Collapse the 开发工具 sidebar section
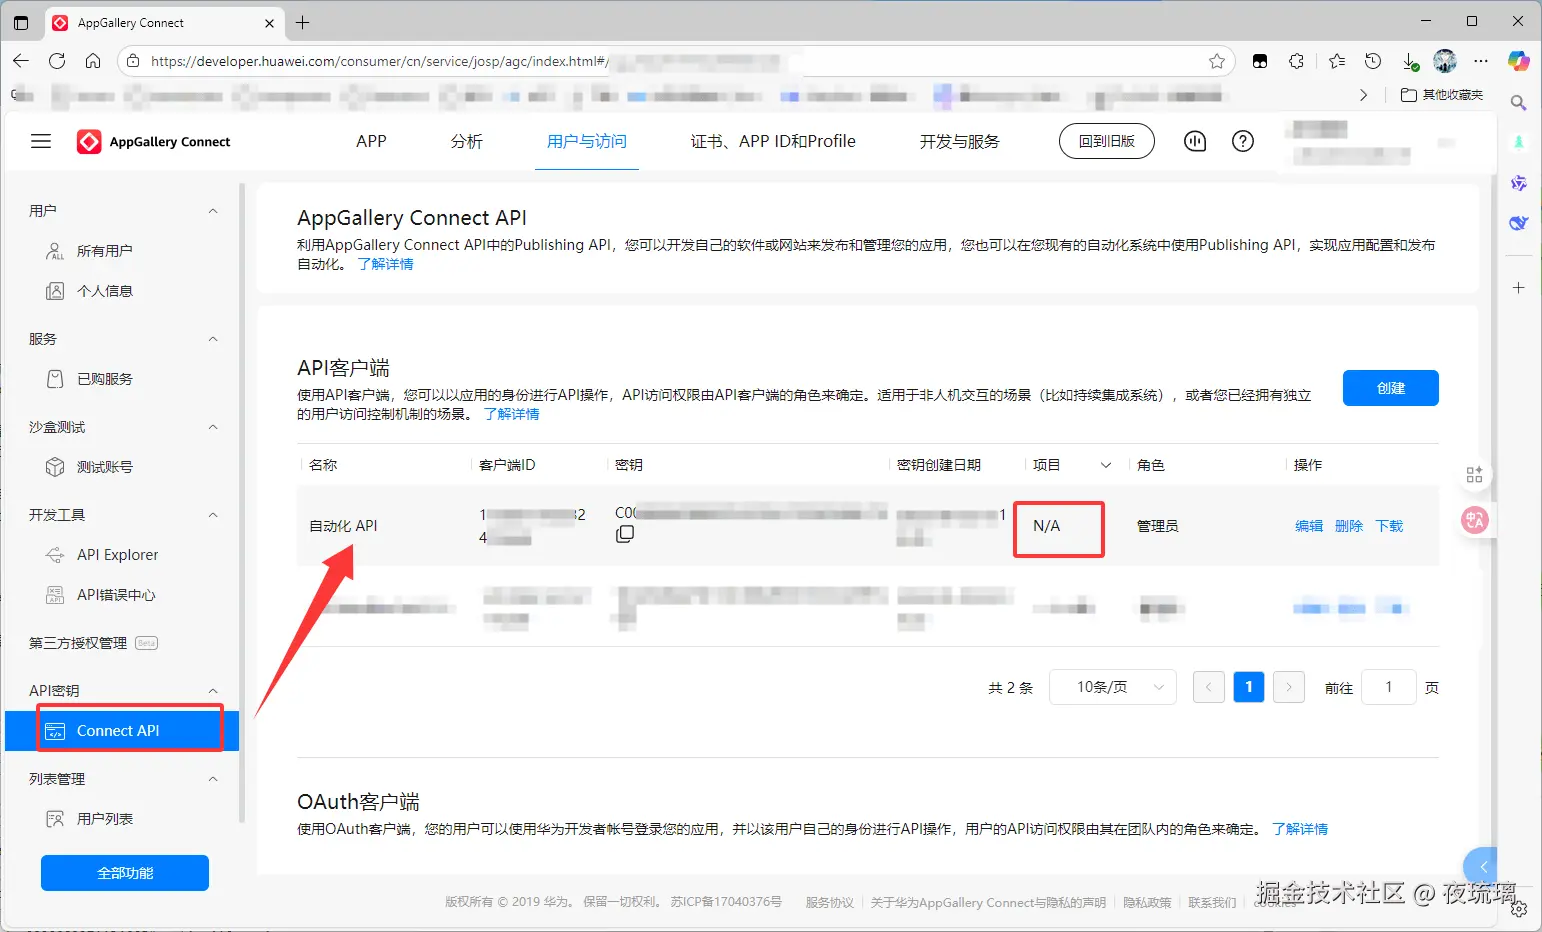 coord(212,515)
